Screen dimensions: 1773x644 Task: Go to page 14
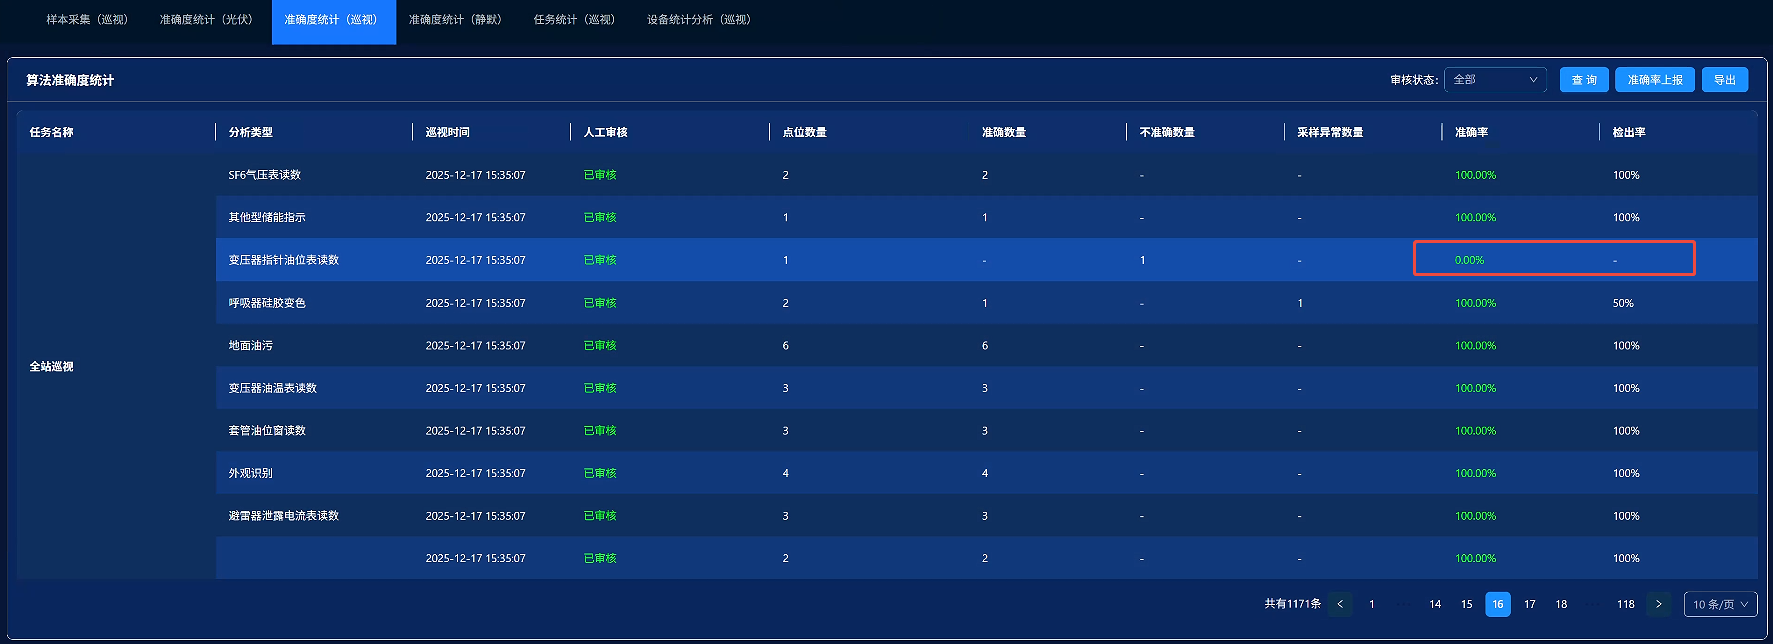[x=1435, y=604]
